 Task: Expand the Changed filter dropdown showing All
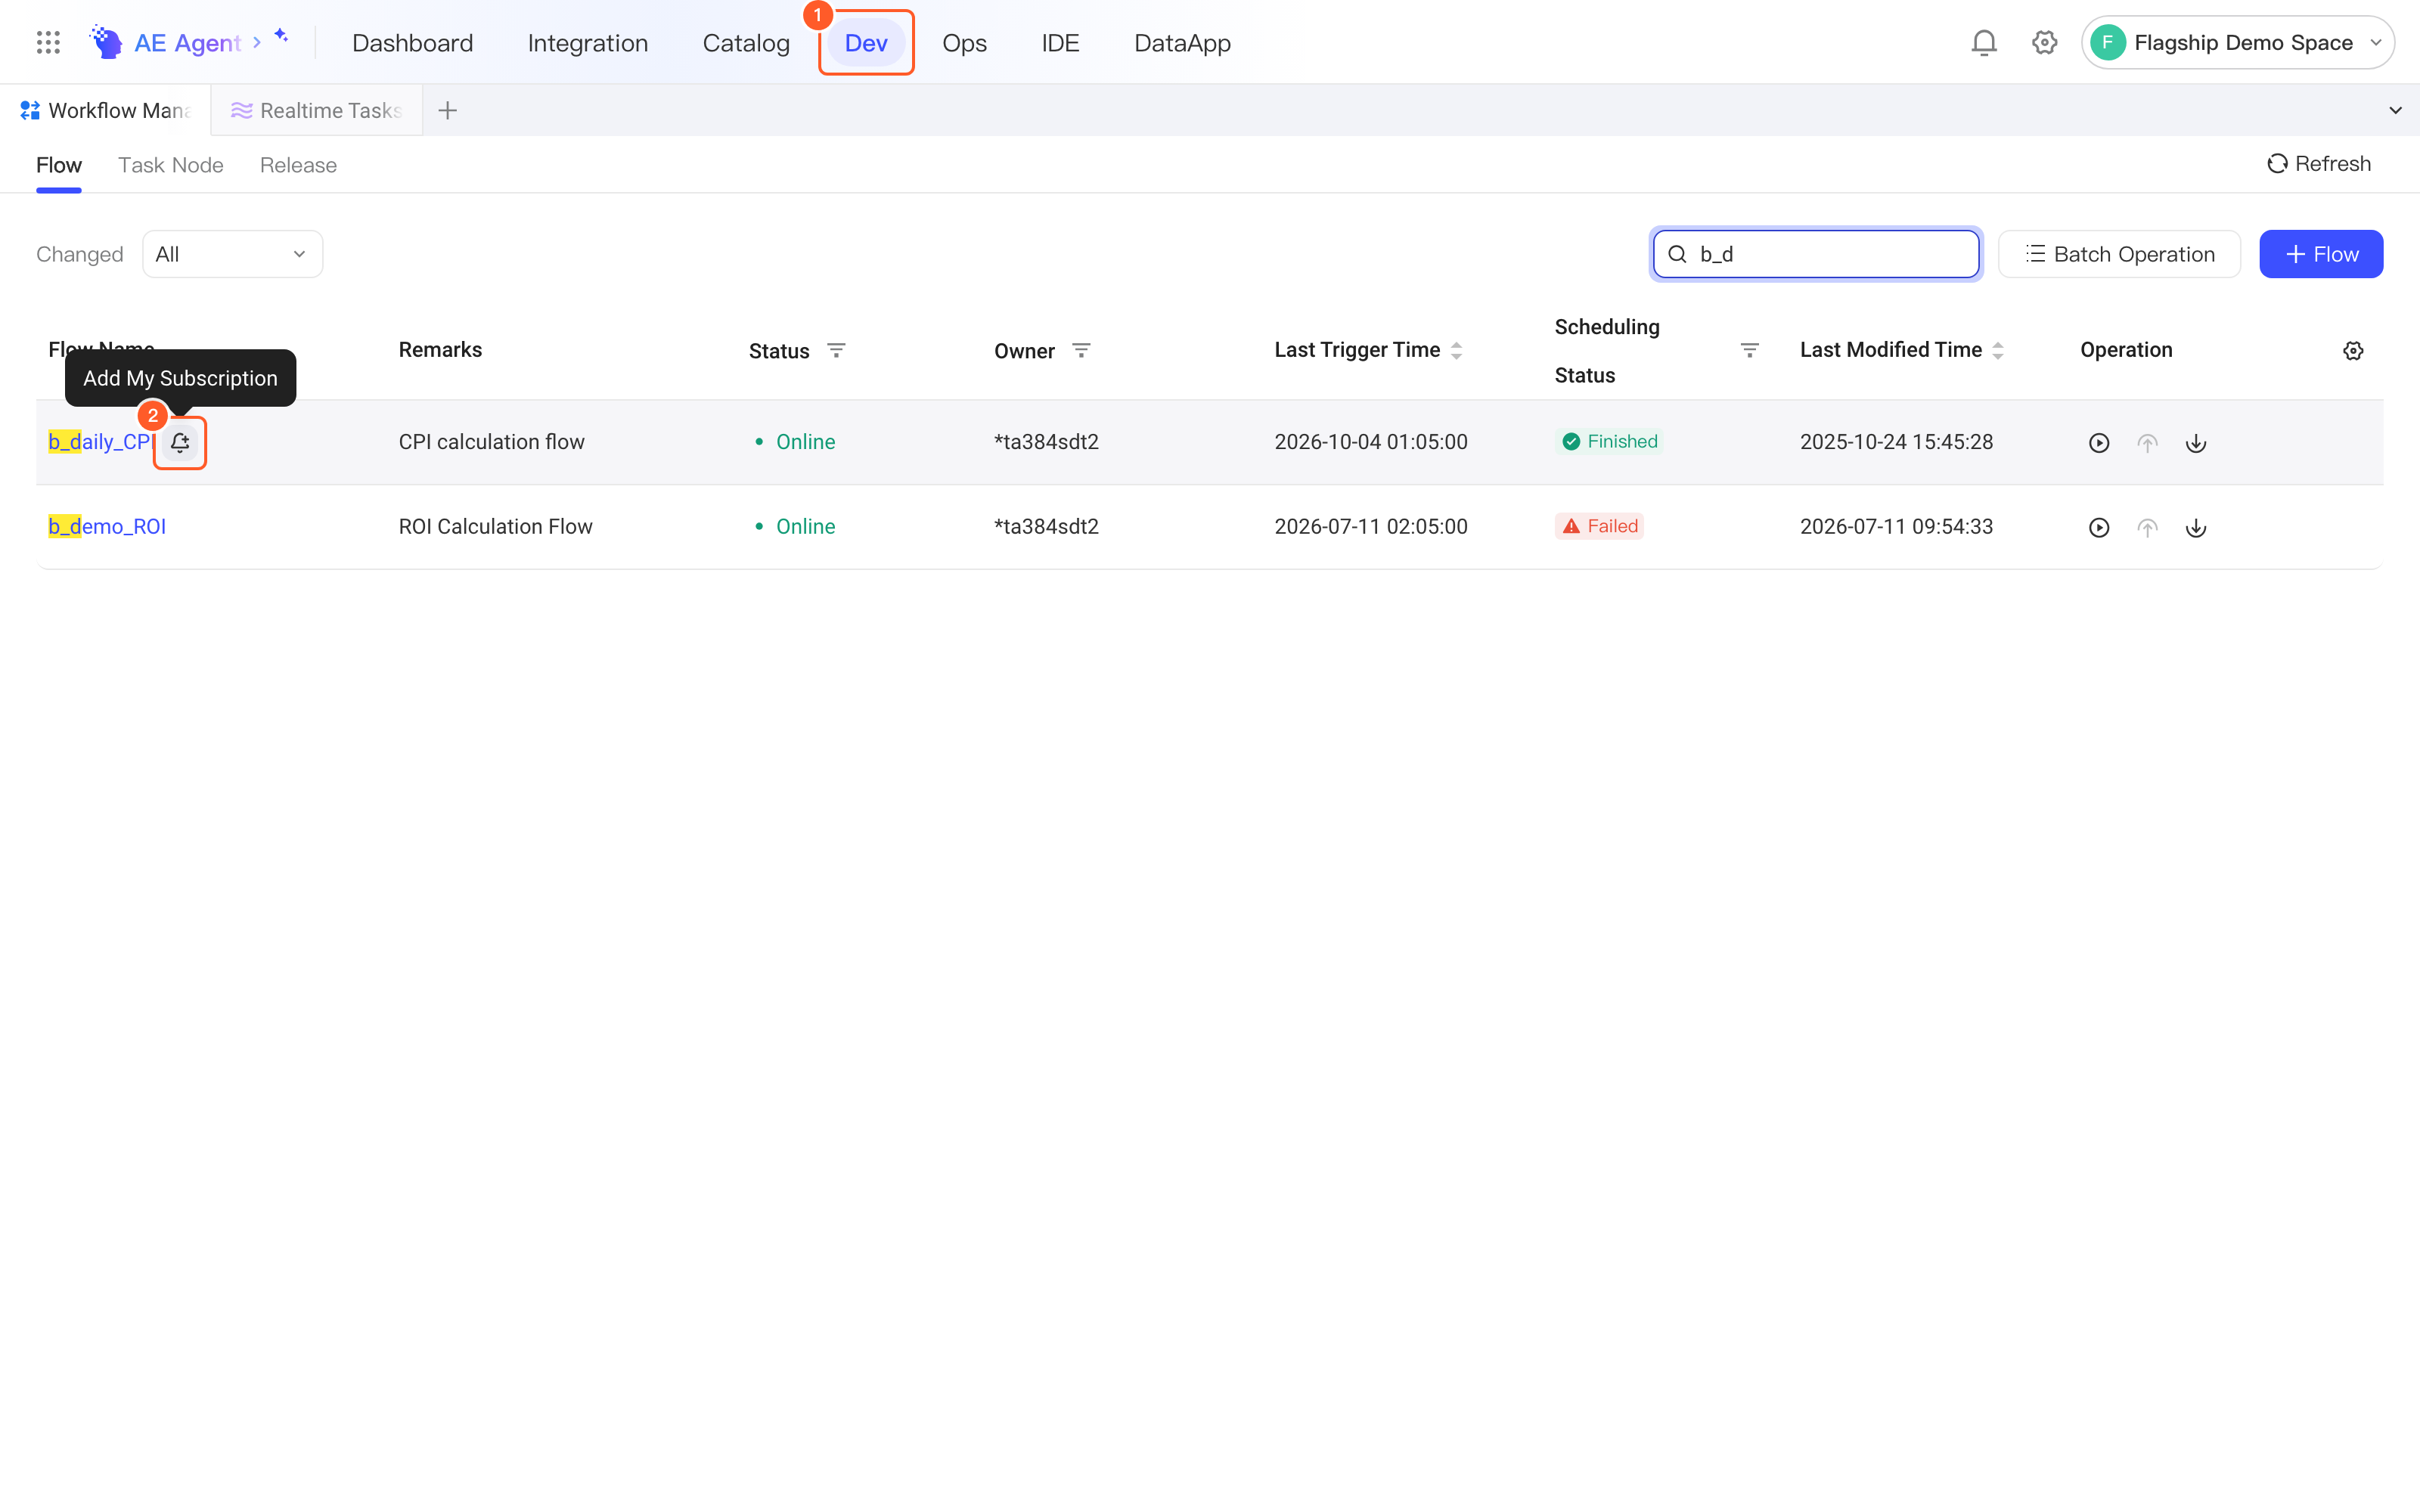coord(232,254)
